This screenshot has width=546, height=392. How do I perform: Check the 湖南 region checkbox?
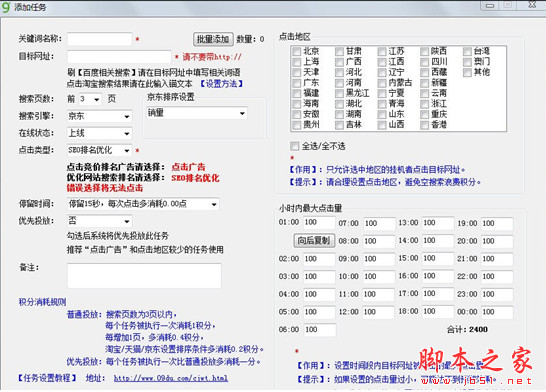coord(340,114)
